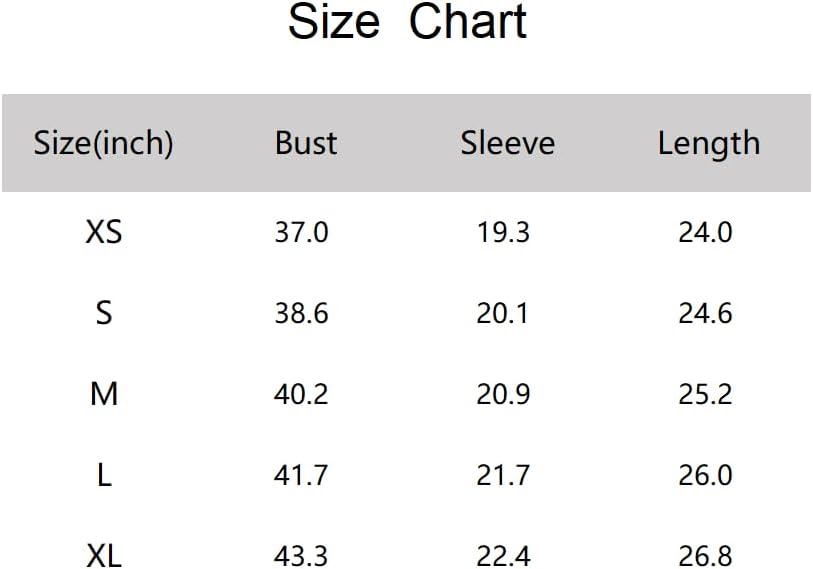Viewport: 813px width, 569px height.
Task: Click the L size row label
Action: 103,475
